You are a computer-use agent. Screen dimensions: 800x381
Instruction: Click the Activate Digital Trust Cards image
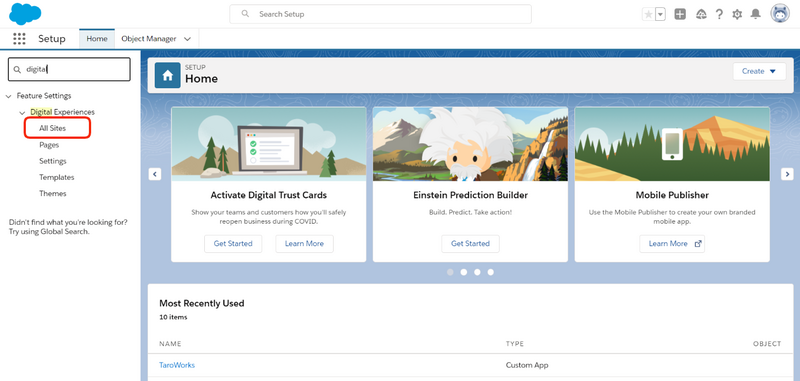(268, 144)
